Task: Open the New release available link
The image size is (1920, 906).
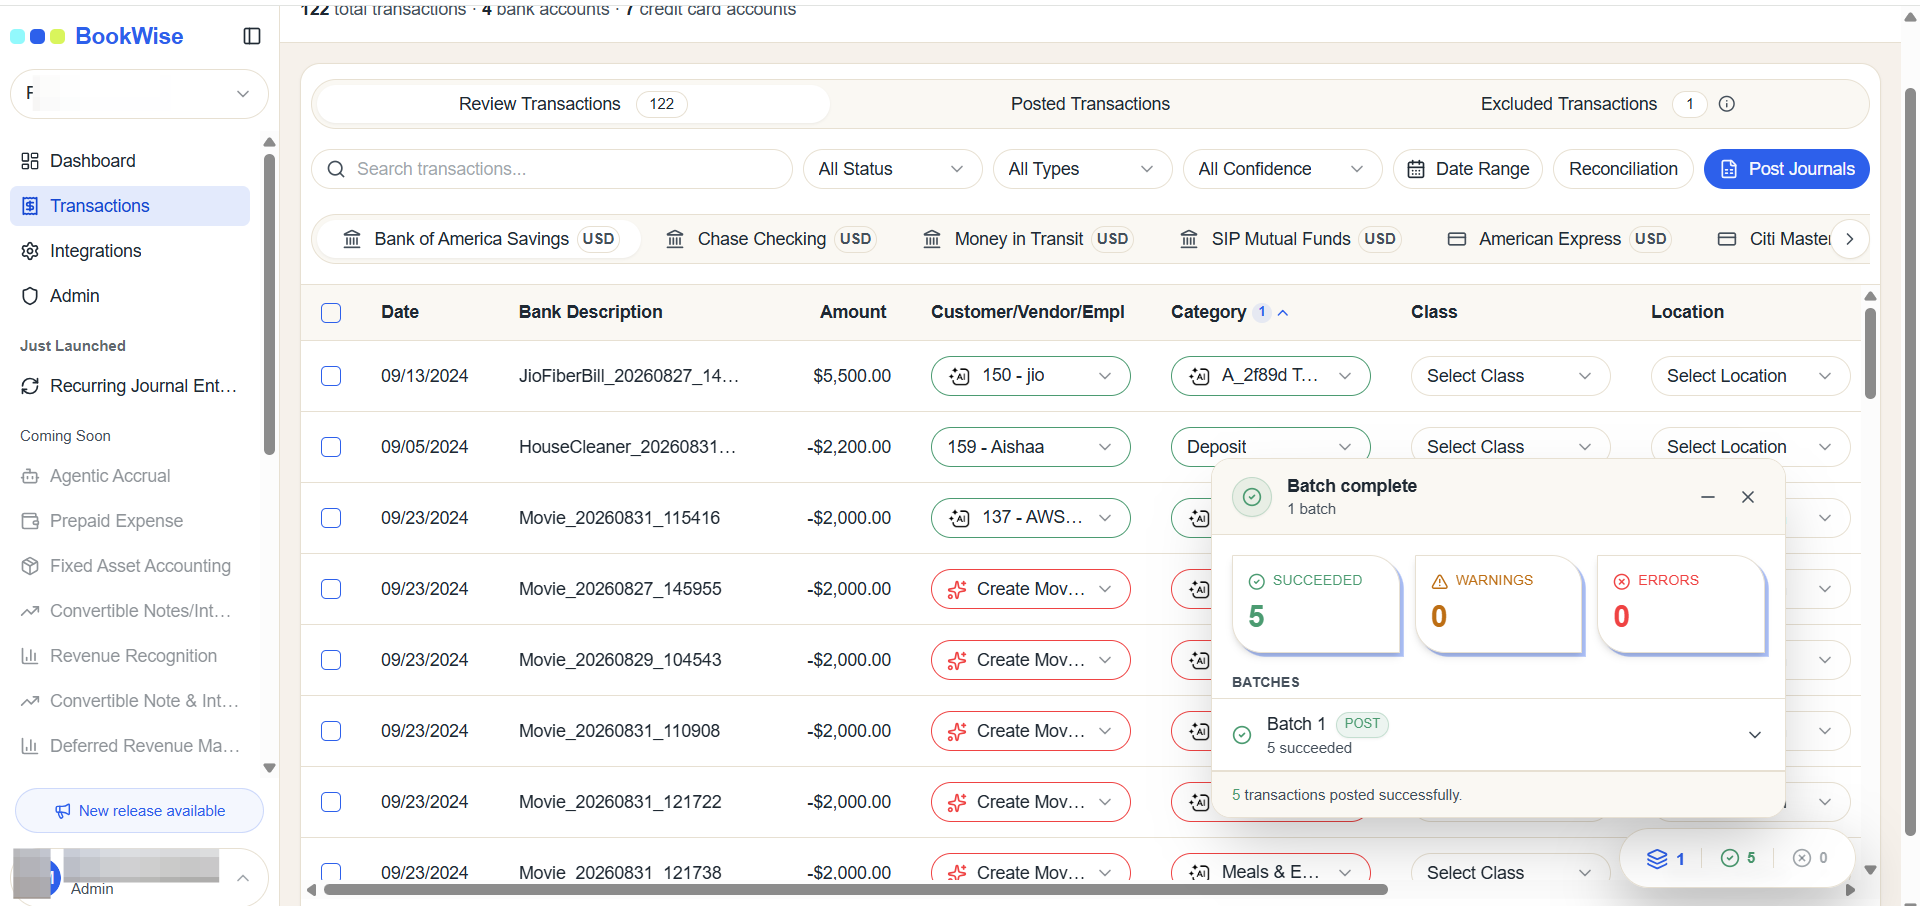Action: pyautogui.click(x=139, y=811)
